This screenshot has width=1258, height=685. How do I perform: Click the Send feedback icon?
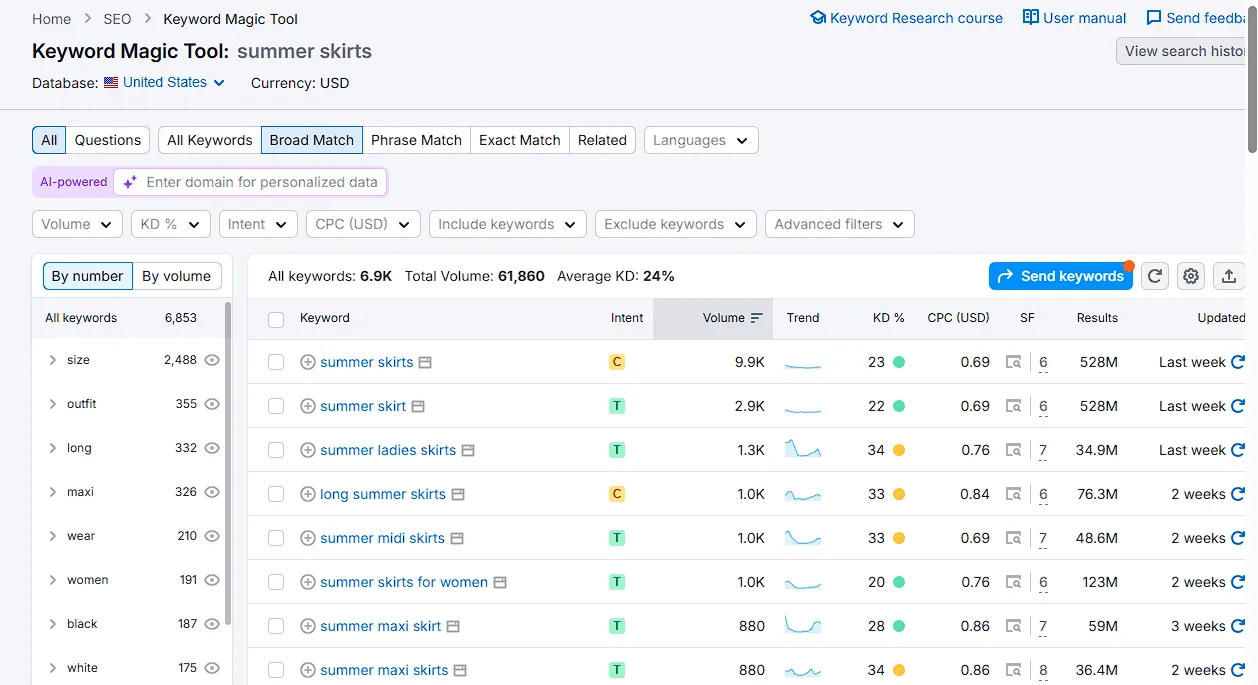click(1153, 17)
